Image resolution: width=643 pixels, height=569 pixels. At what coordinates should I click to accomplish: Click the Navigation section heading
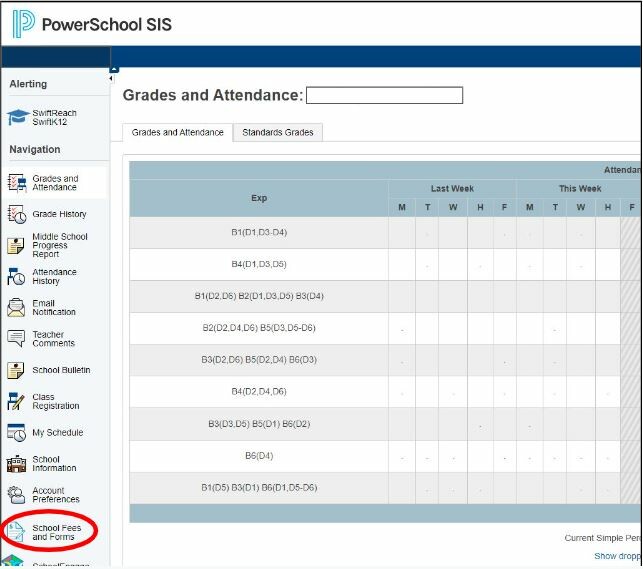(x=35, y=149)
